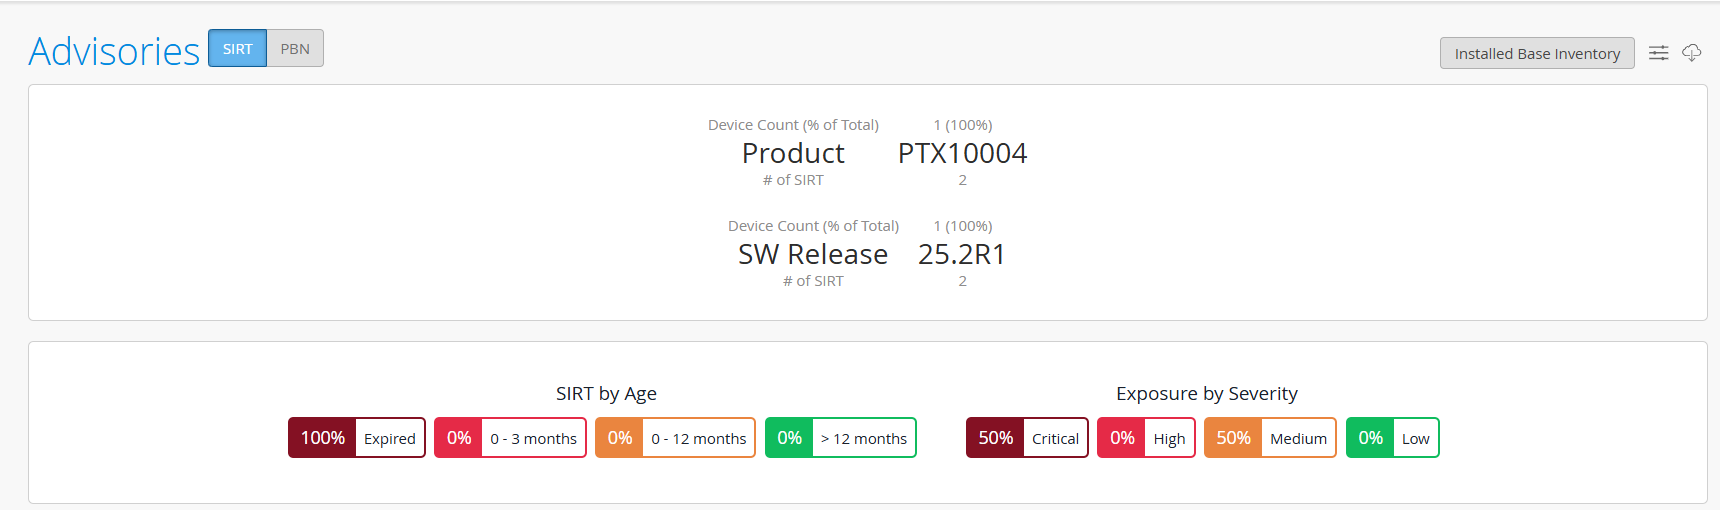Image resolution: width=1720 pixels, height=510 pixels.
Task: Click the Product label
Action: tap(793, 153)
